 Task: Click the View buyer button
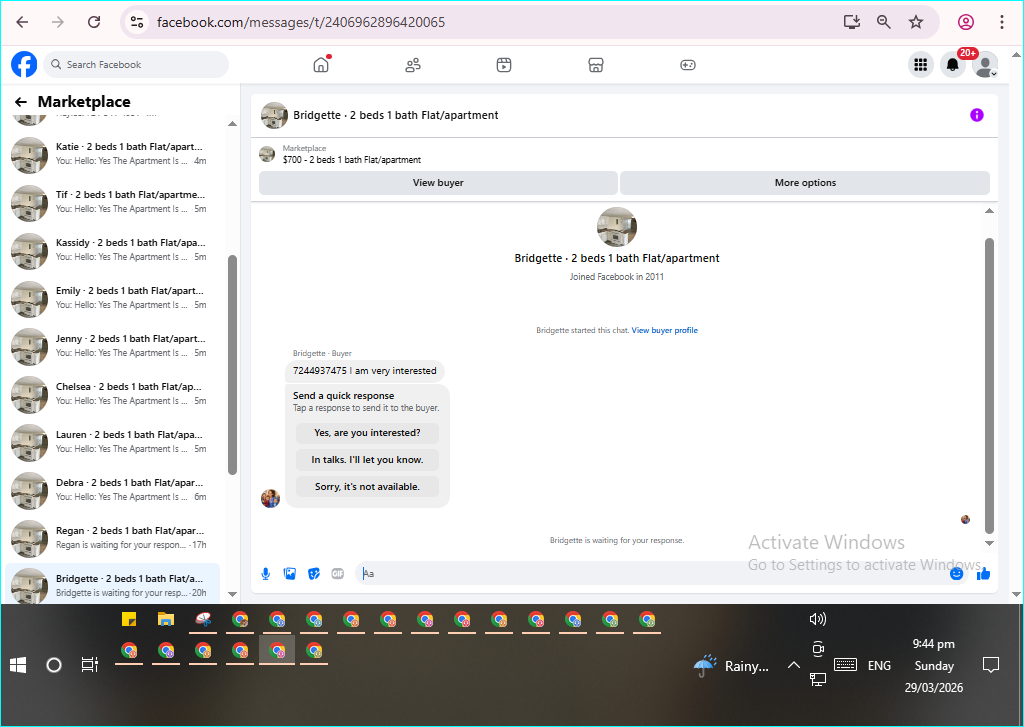tap(438, 183)
